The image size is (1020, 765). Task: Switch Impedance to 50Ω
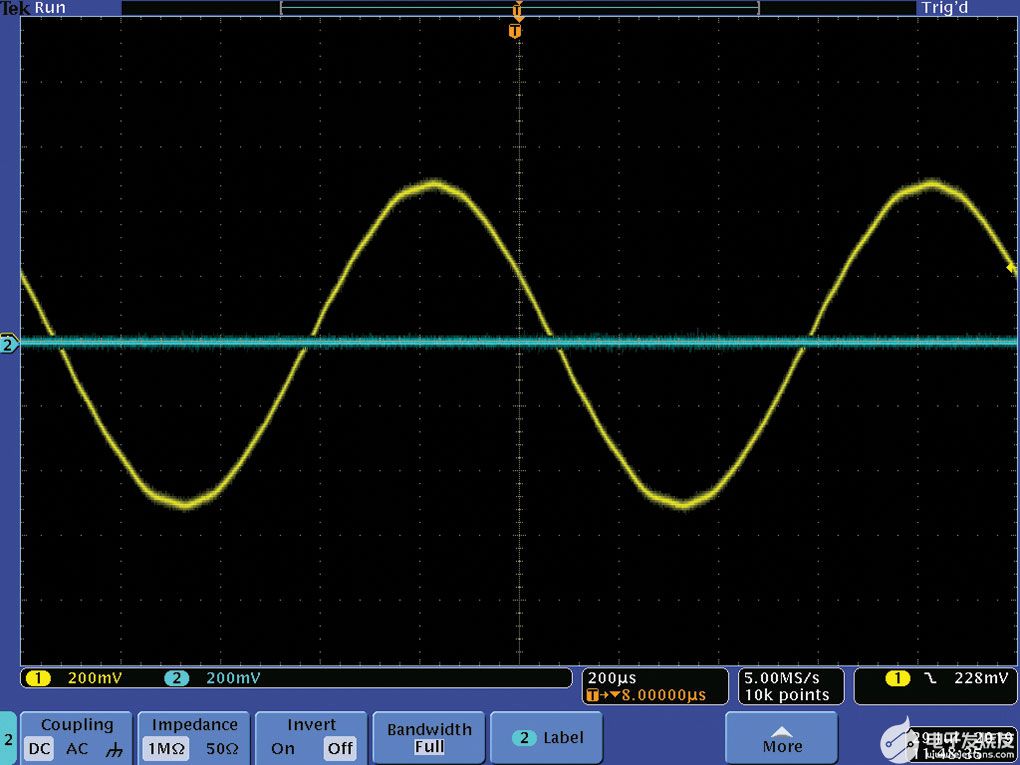(x=222, y=748)
